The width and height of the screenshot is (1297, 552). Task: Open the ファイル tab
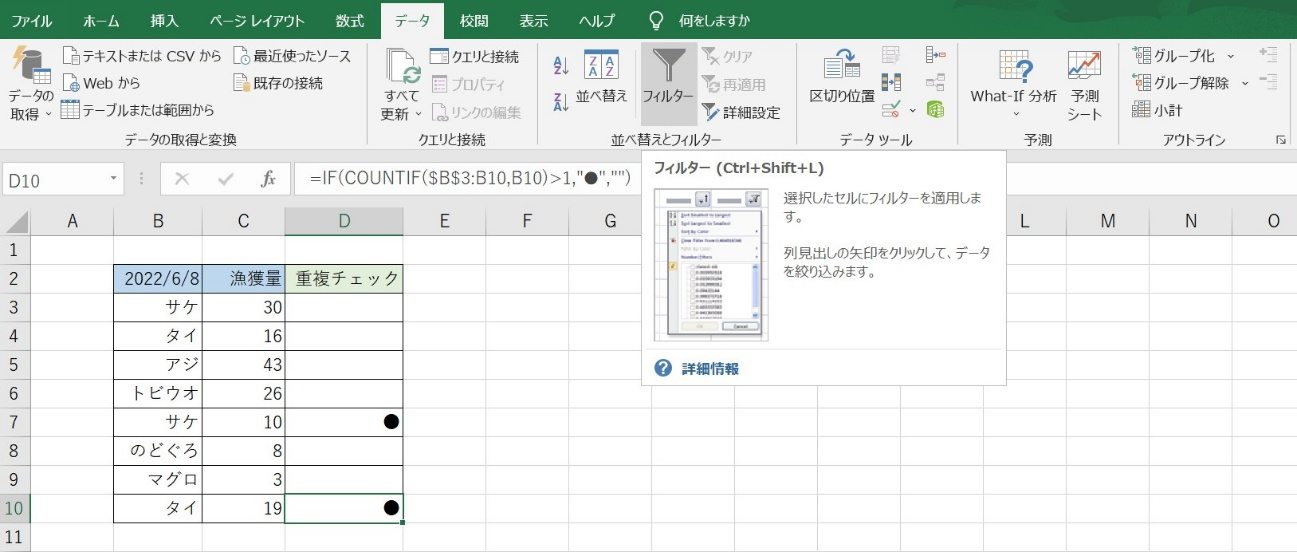pyautogui.click(x=32, y=20)
